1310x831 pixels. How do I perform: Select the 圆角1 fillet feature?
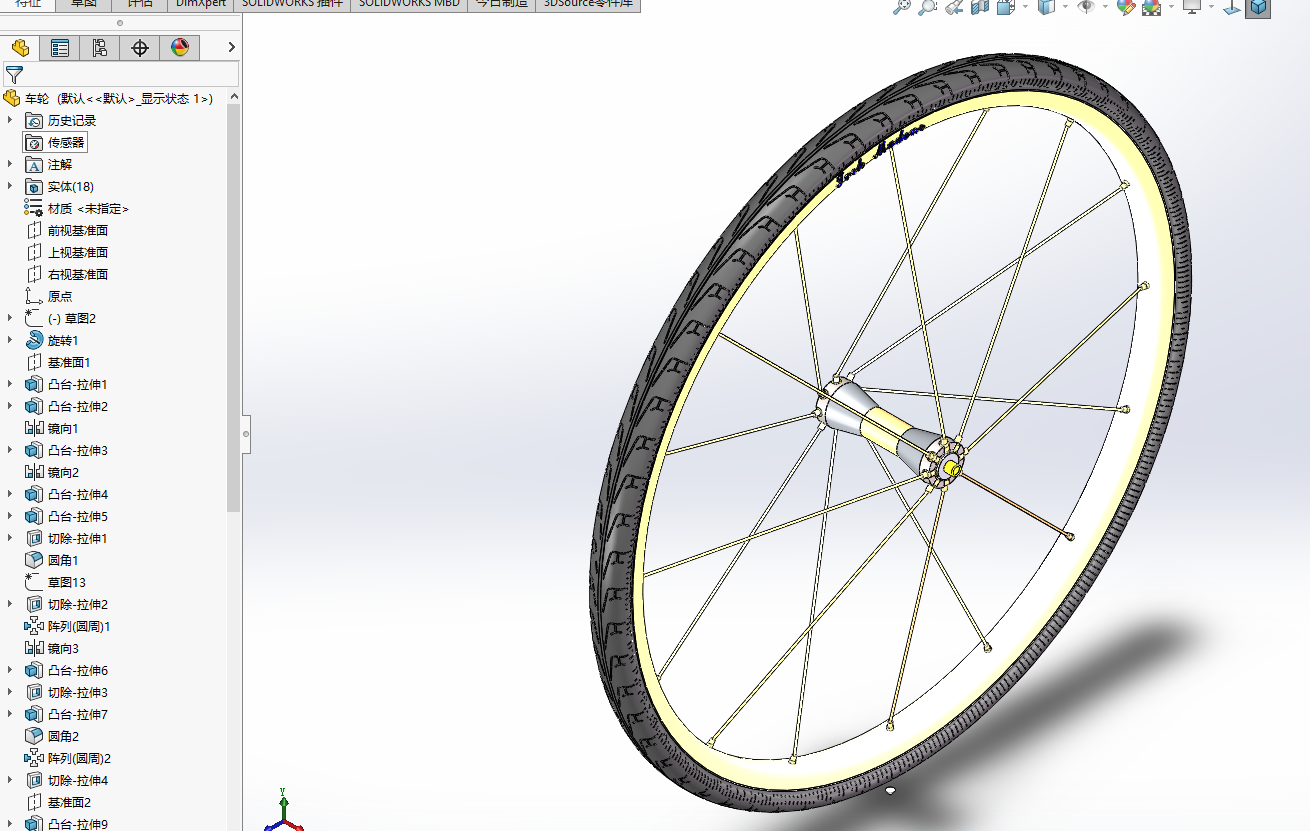[52, 561]
